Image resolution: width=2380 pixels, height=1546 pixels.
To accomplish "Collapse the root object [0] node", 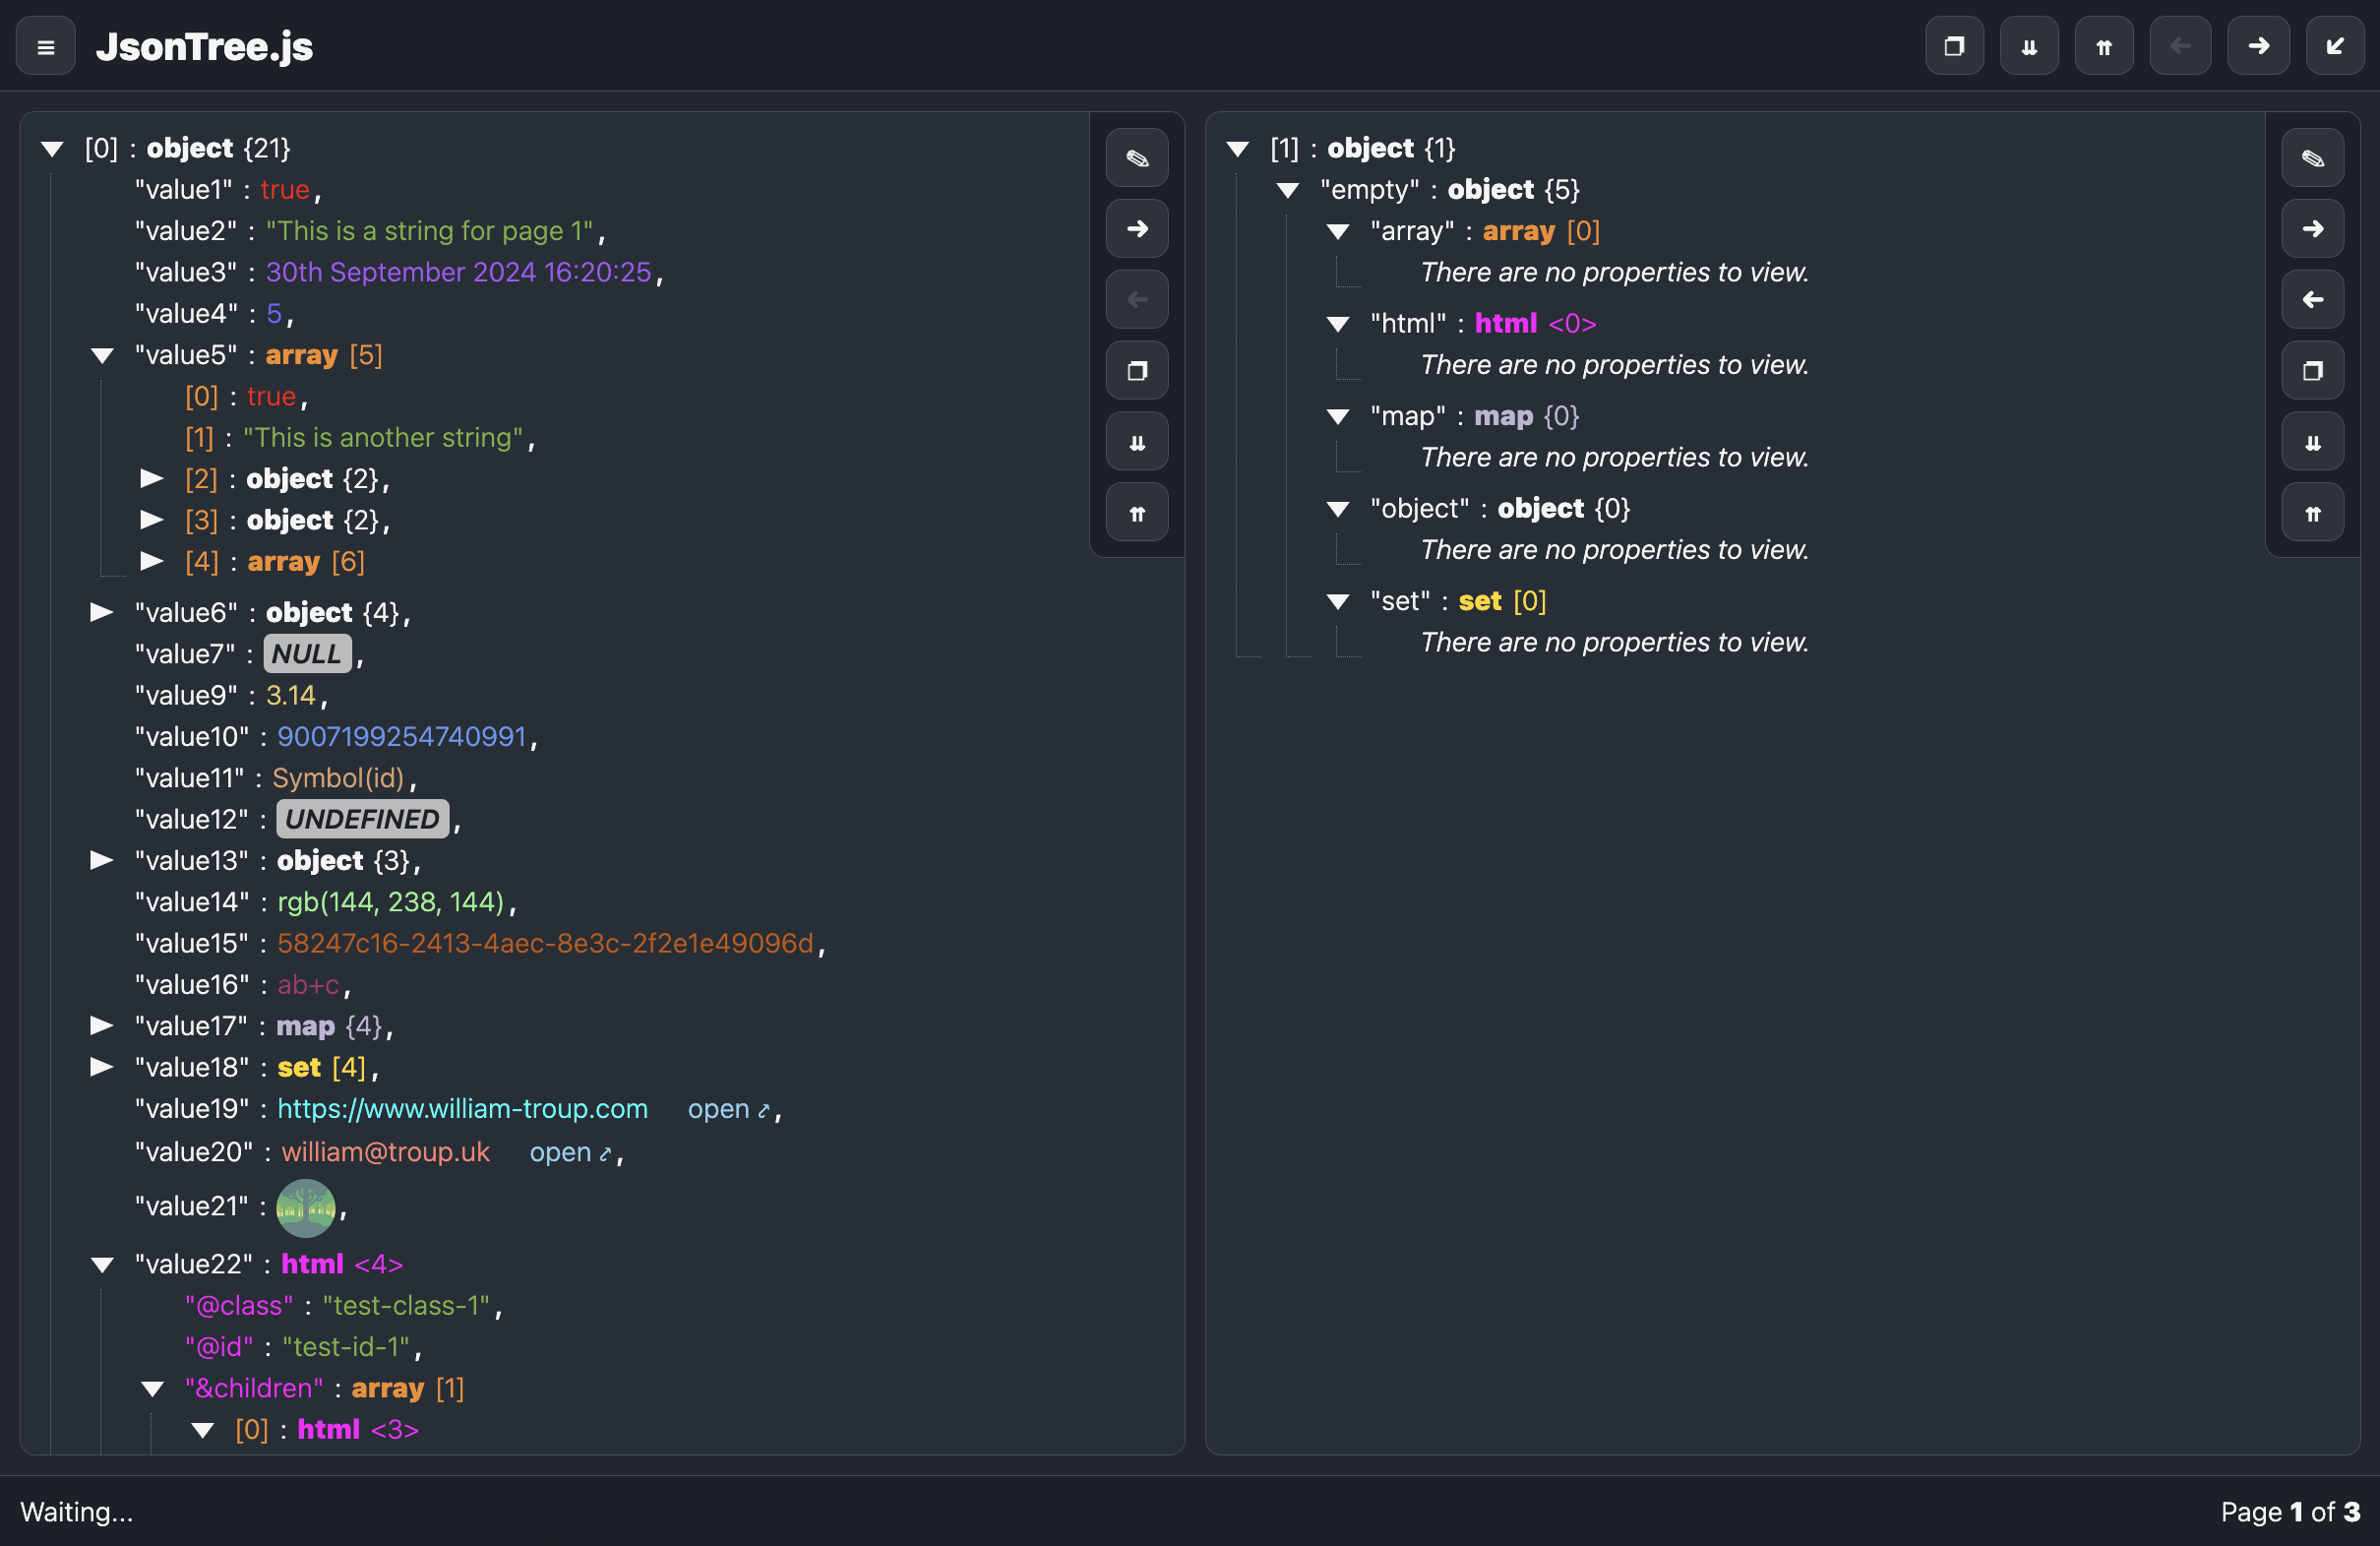I will [x=52, y=148].
